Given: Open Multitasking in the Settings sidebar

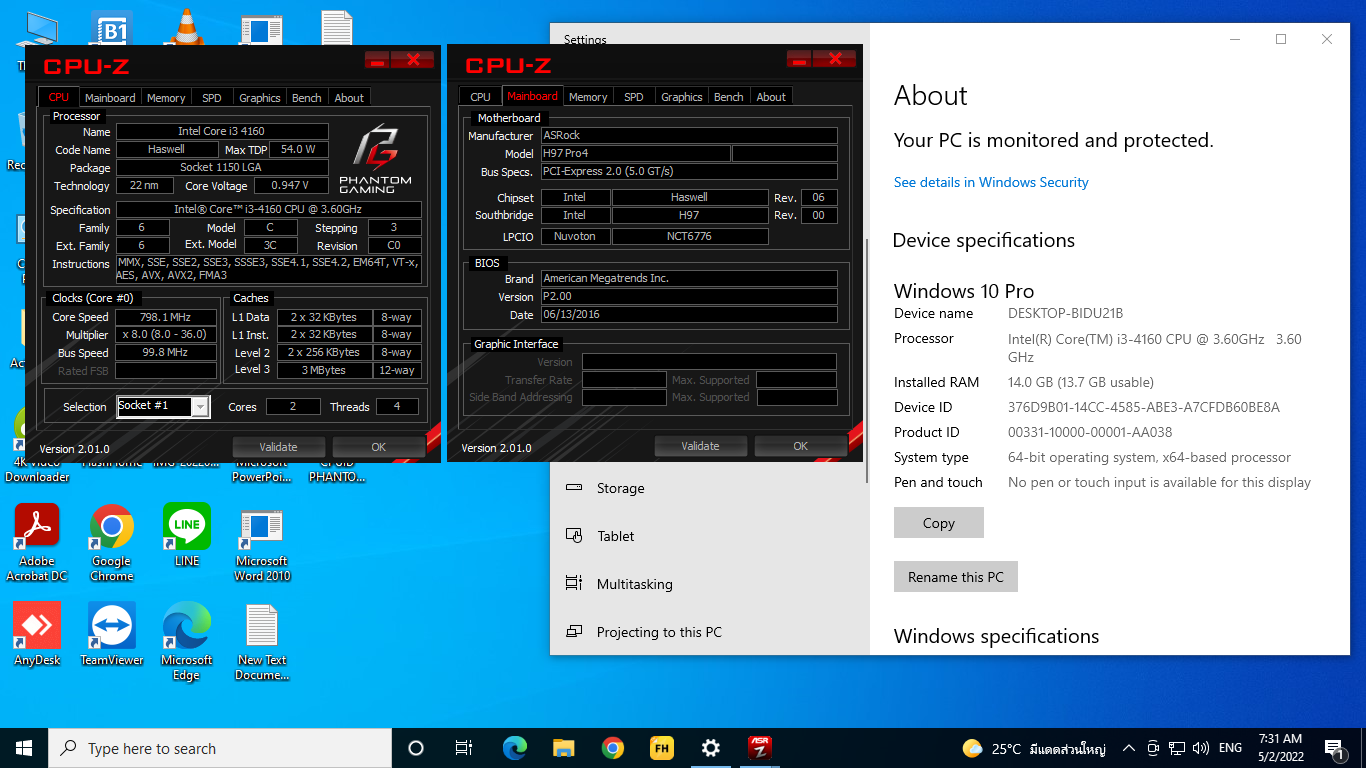Looking at the screenshot, I should pos(634,584).
